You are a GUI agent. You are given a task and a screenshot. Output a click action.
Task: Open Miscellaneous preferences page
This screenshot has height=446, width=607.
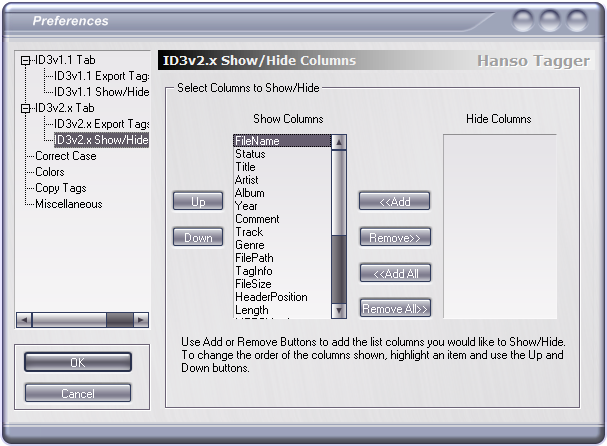(x=69, y=204)
